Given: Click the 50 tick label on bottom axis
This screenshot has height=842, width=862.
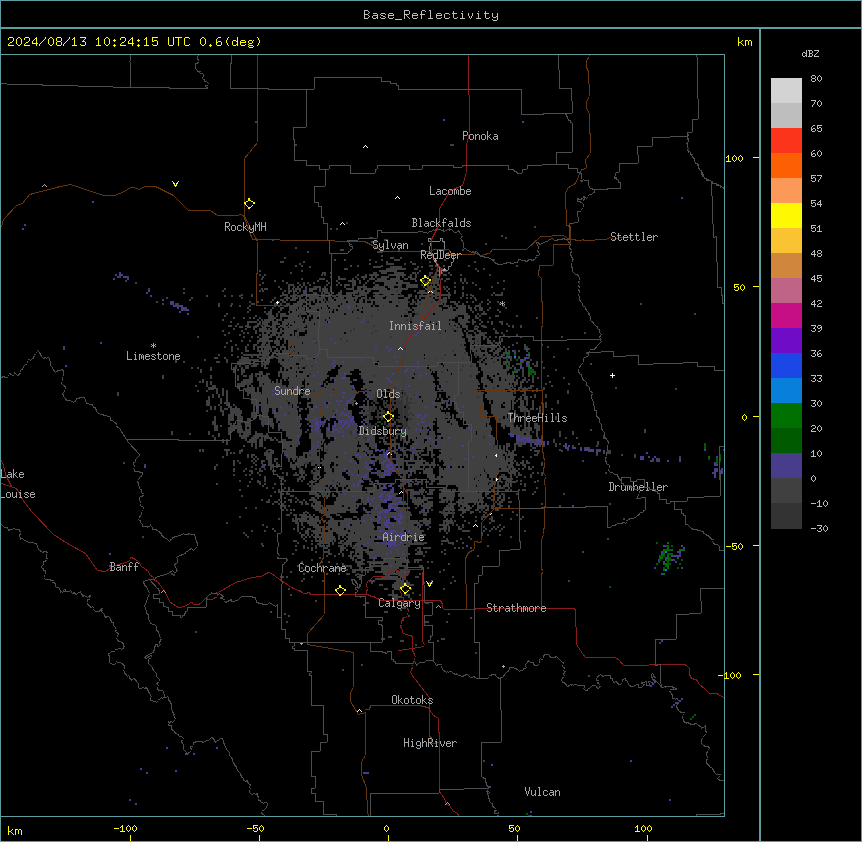Looking at the screenshot, I should [x=513, y=828].
